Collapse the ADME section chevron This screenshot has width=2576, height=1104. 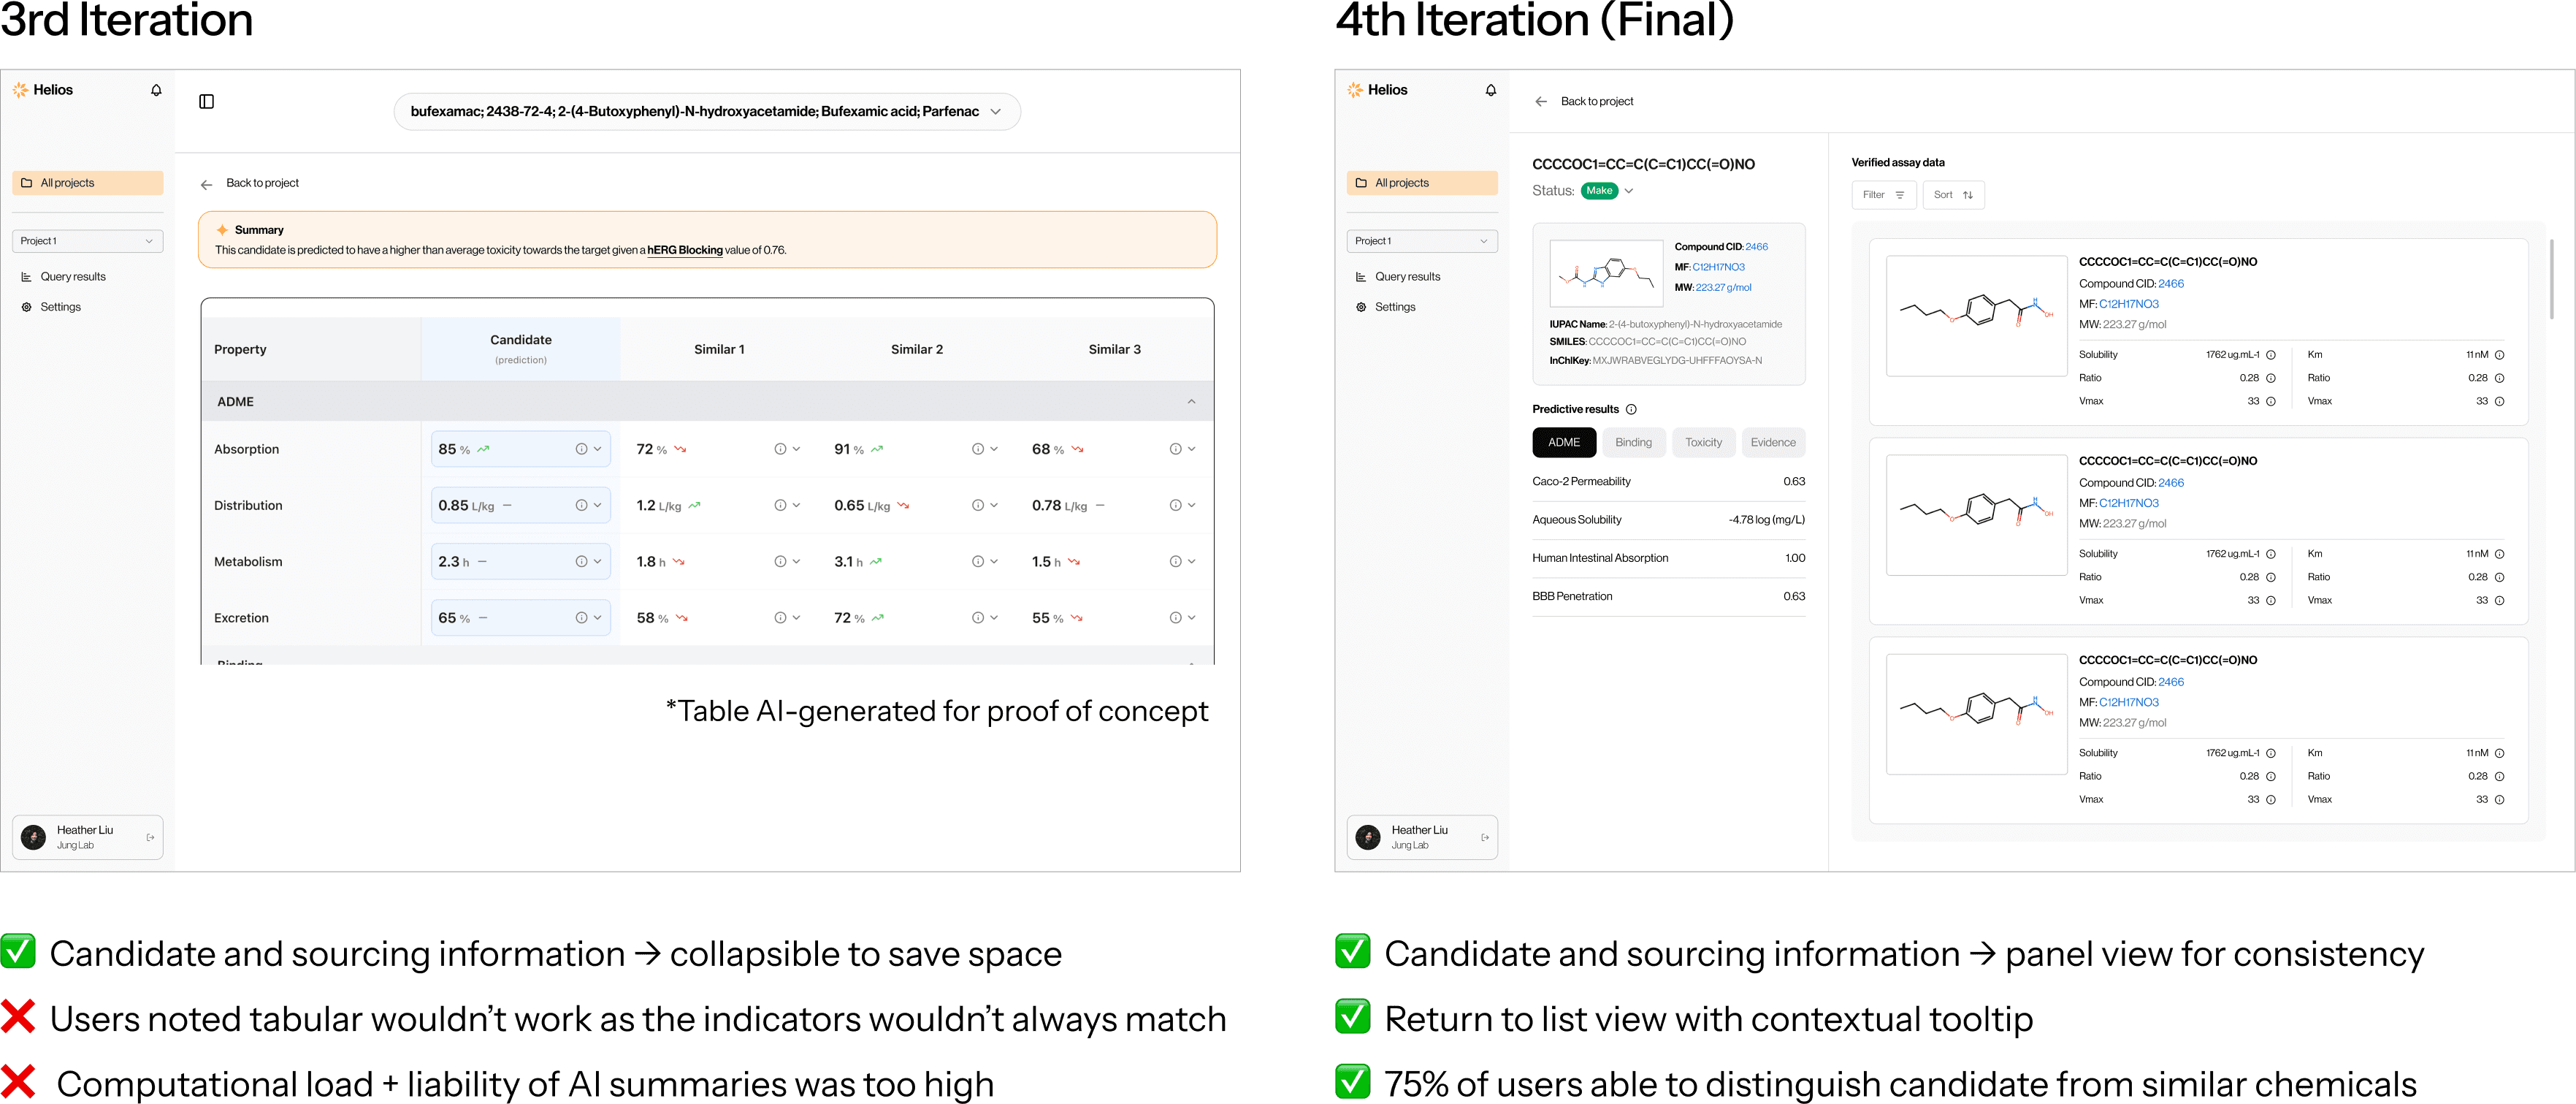point(1191,402)
